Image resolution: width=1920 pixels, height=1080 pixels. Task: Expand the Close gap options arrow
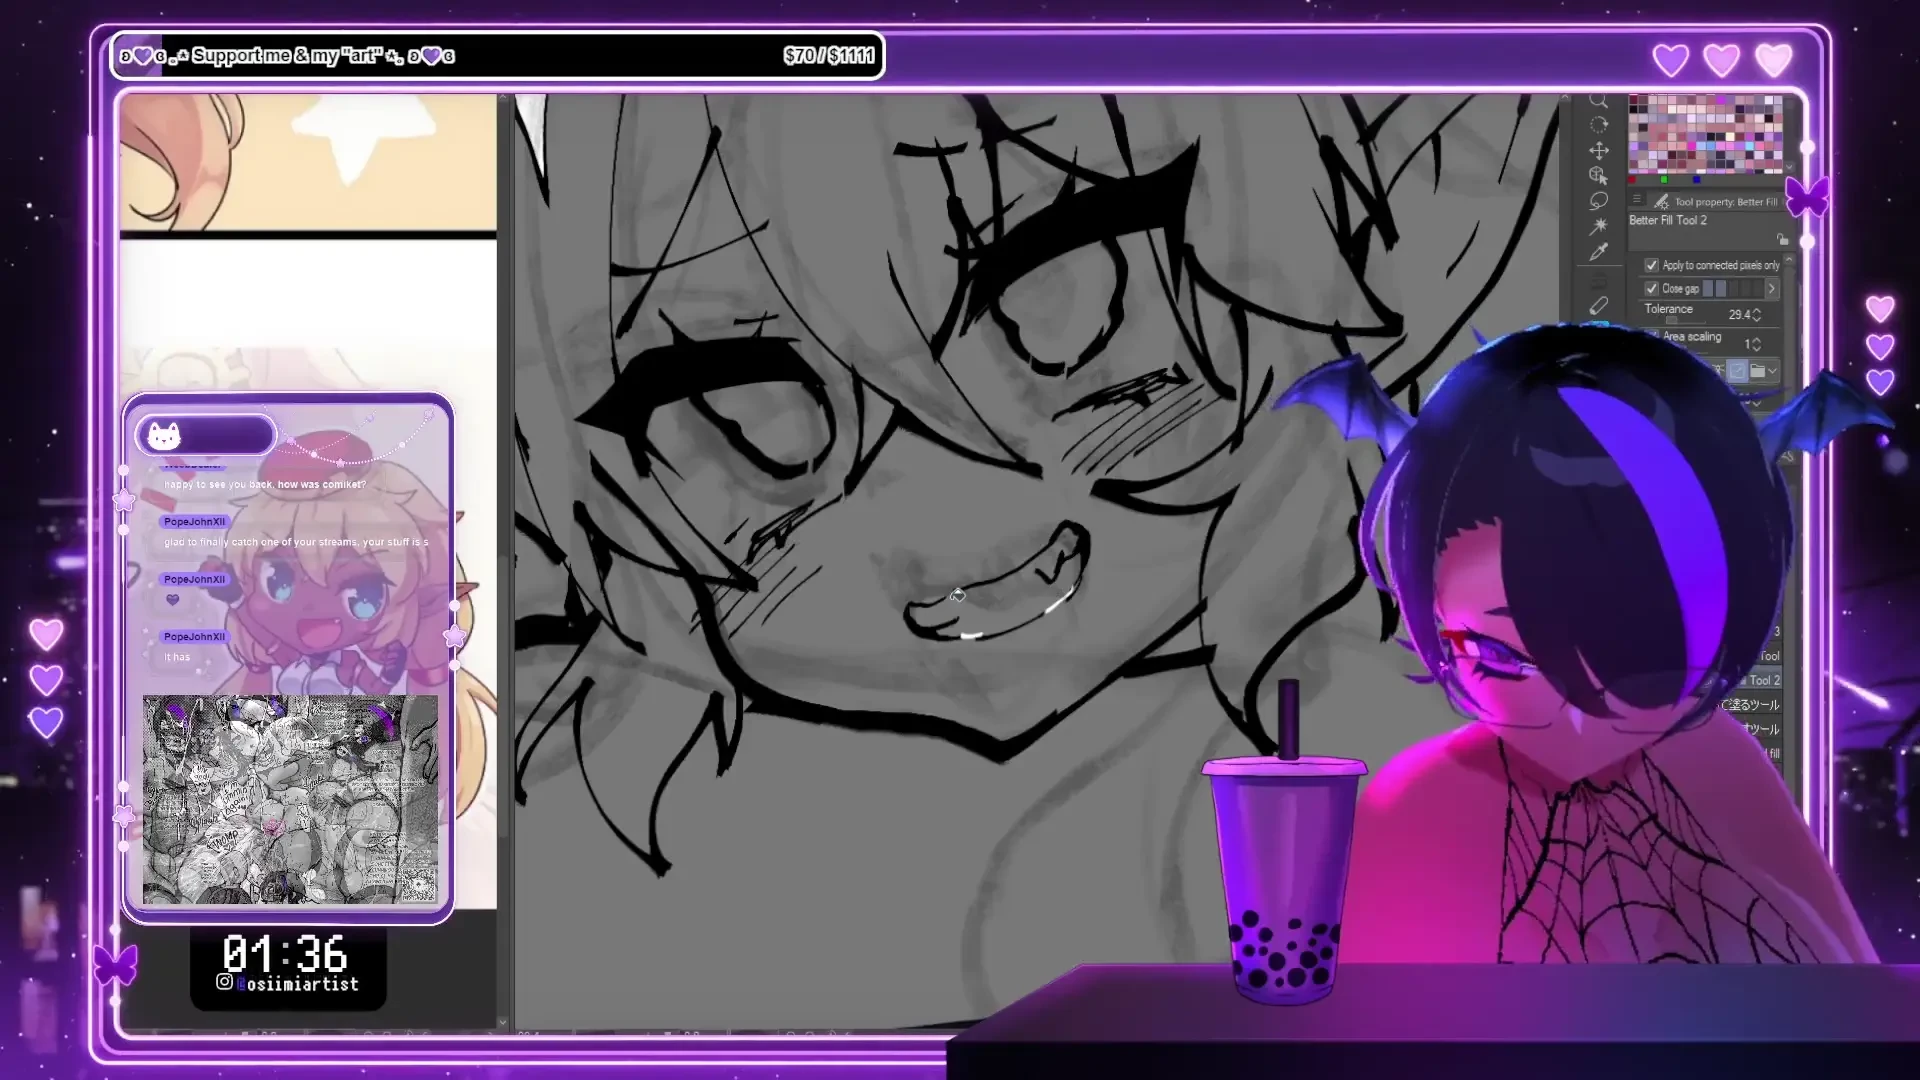coord(1772,289)
